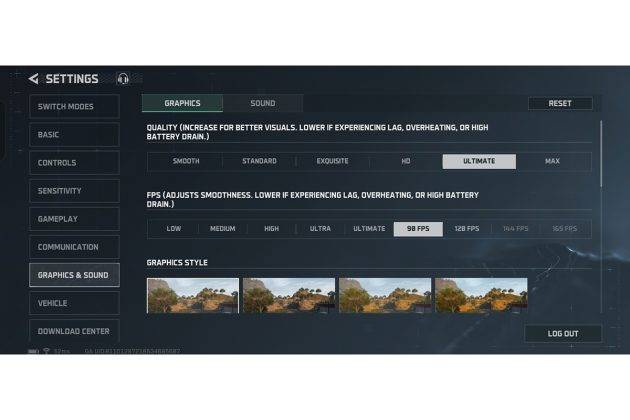Screen dimensions: 630x420
Task: Open the Download Center section
Action: tap(74, 331)
